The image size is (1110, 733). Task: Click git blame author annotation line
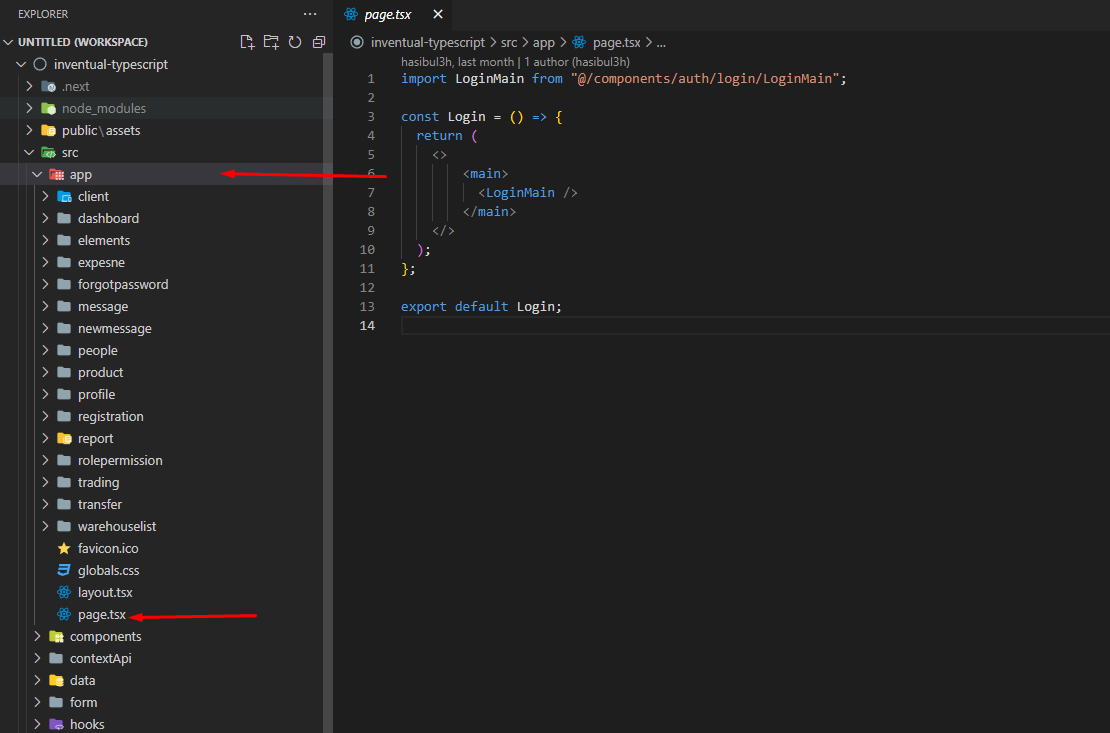515,62
